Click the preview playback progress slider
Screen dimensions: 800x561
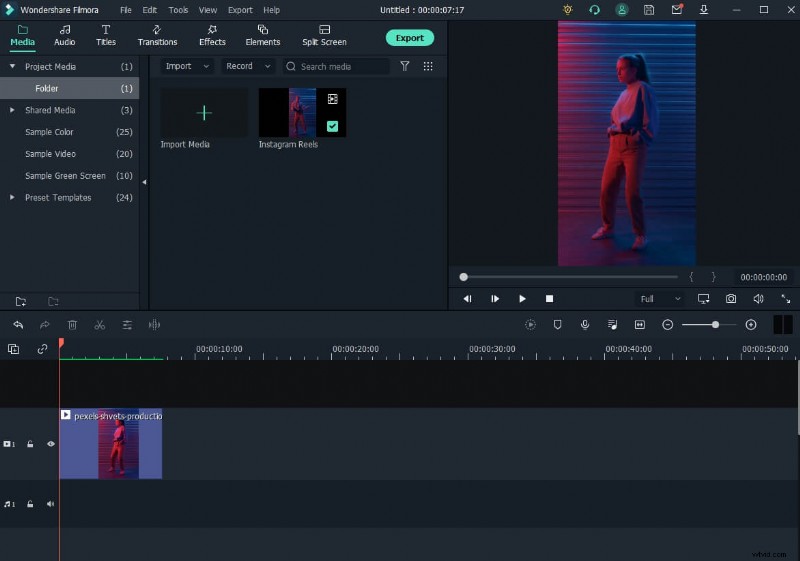pyautogui.click(x=570, y=277)
